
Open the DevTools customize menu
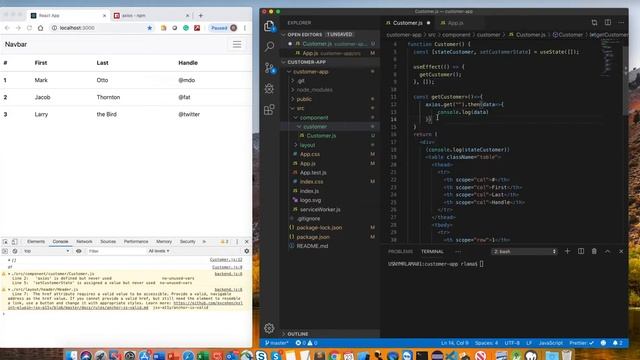point(237,242)
